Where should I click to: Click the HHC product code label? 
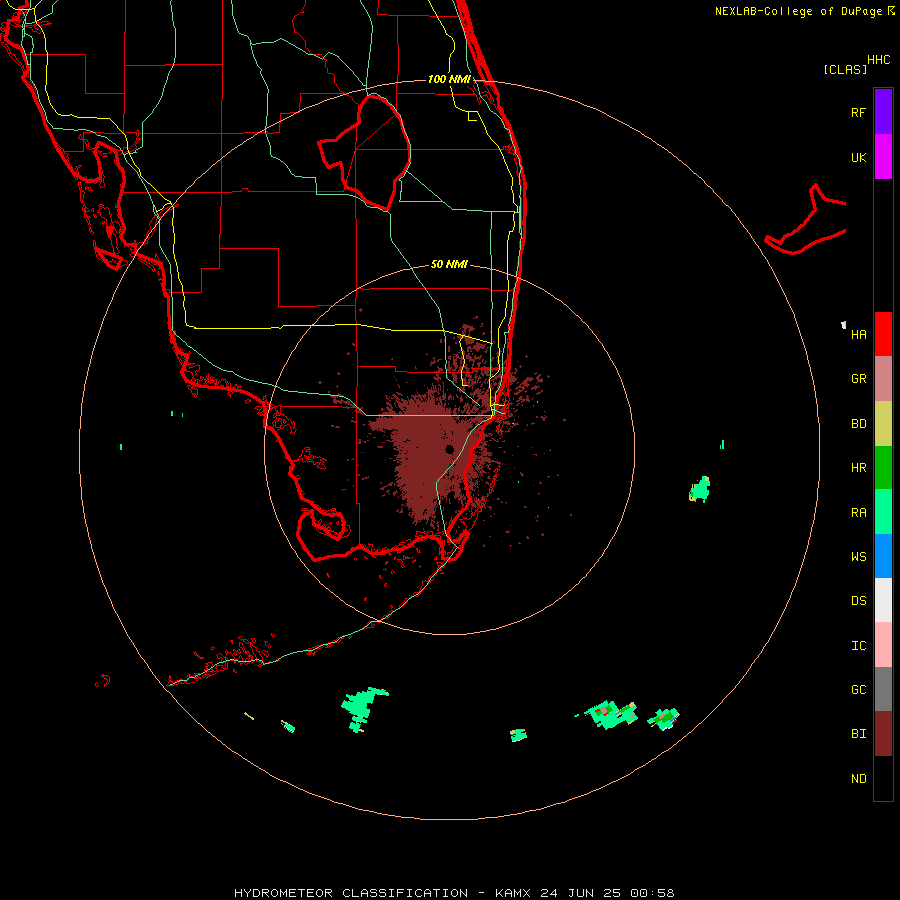point(879,60)
